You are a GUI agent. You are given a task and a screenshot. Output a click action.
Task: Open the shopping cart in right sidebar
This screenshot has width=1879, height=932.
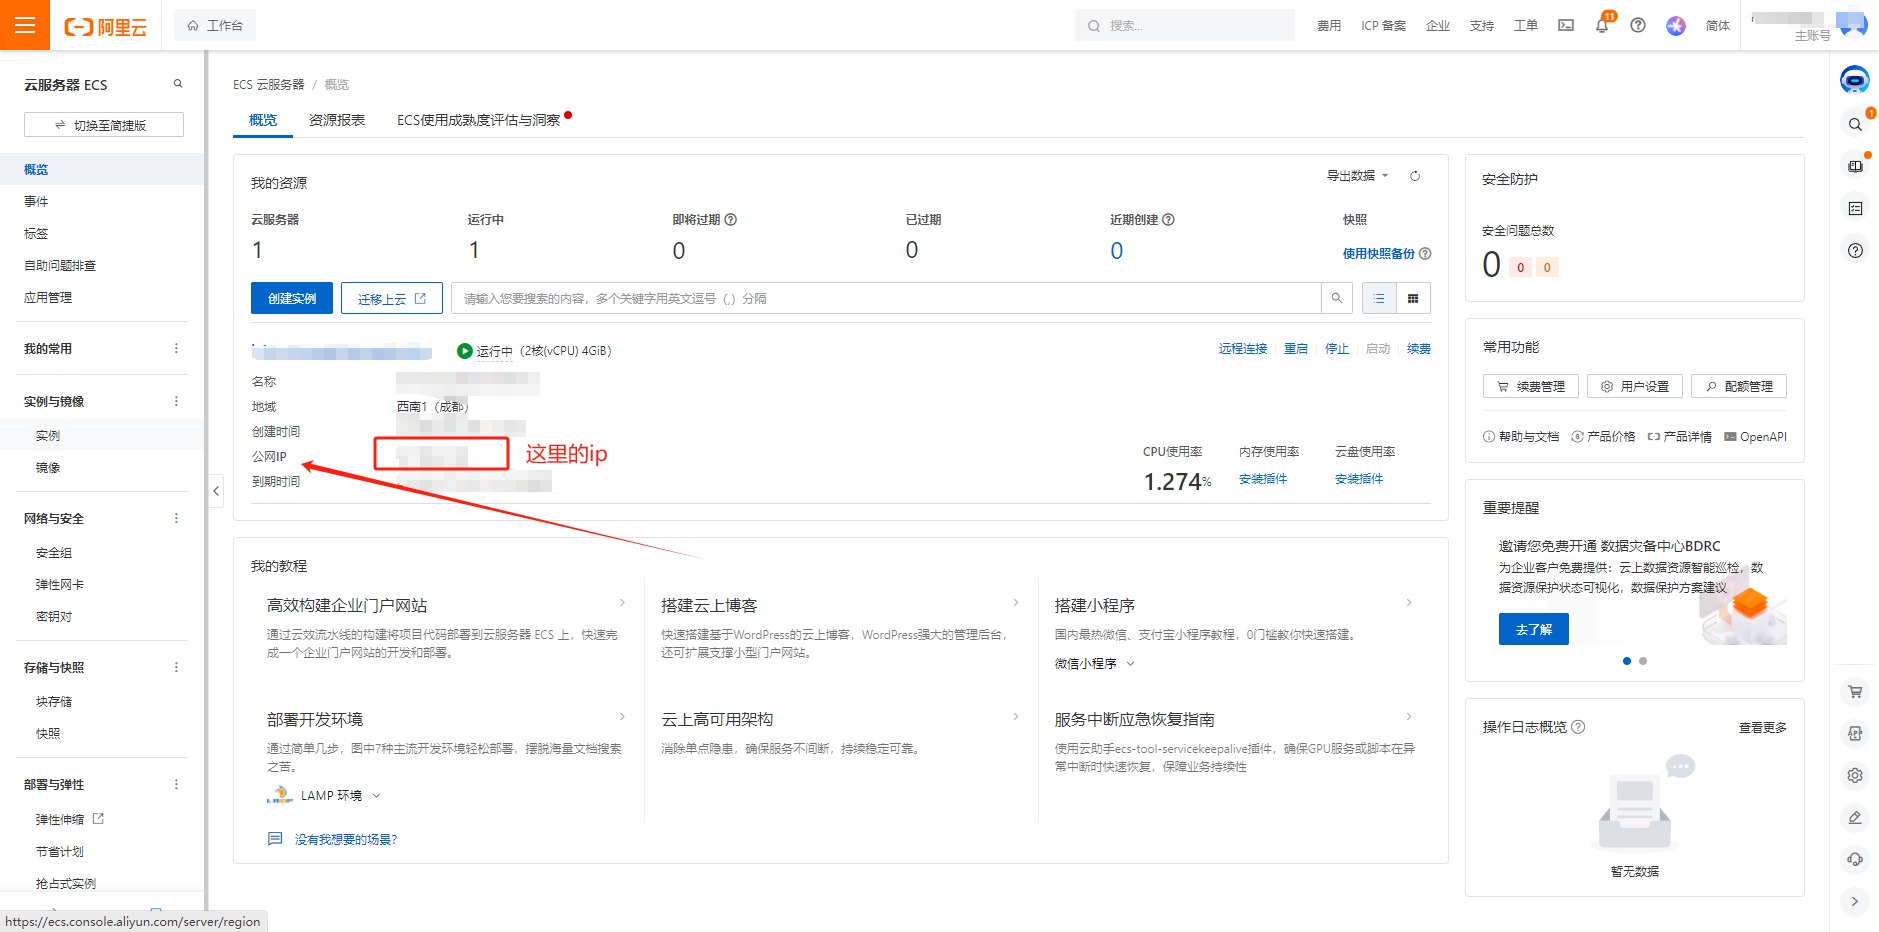pyautogui.click(x=1855, y=692)
